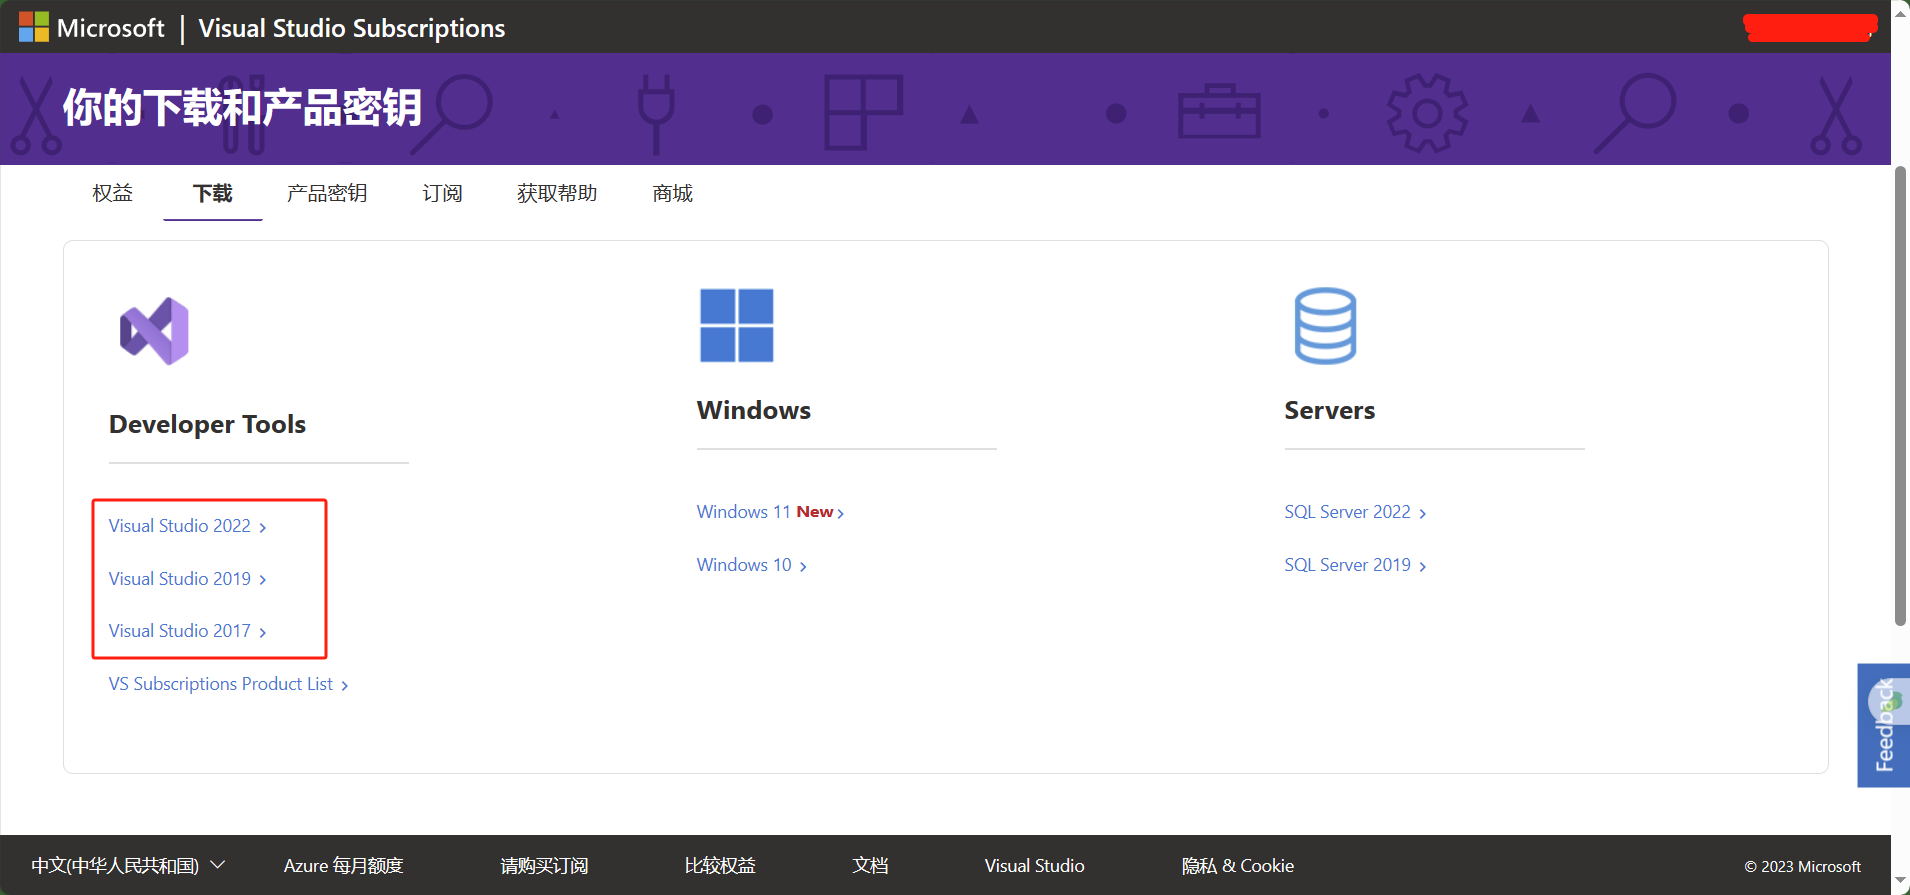The height and width of the screenshot is (895, 1910).
Task: Click the Microsoft logo icon
Action: pos(34,27)
